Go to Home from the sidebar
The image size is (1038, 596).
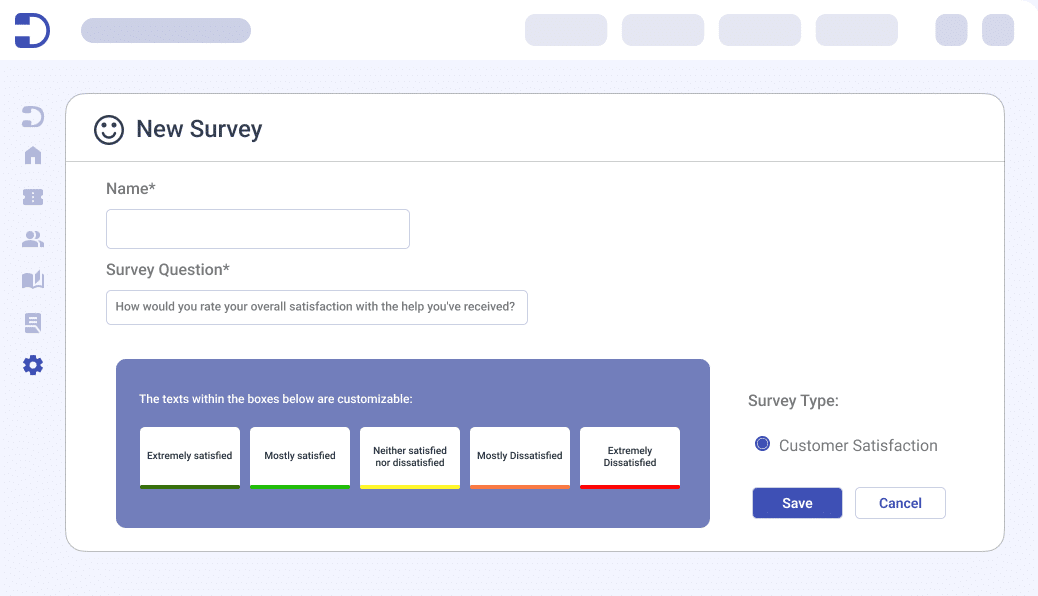pyautogui.click(x=33, y=155)
